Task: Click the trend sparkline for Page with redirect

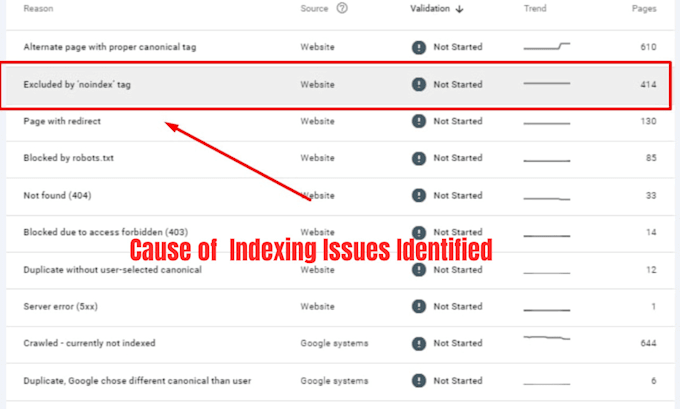Action: tap(547, 124)
